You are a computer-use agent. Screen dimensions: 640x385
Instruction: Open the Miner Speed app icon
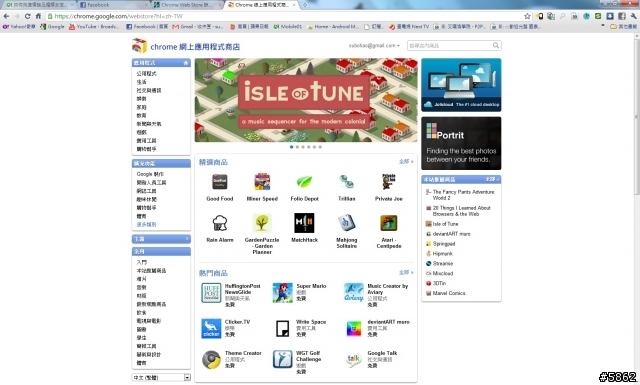coord(262,182)
